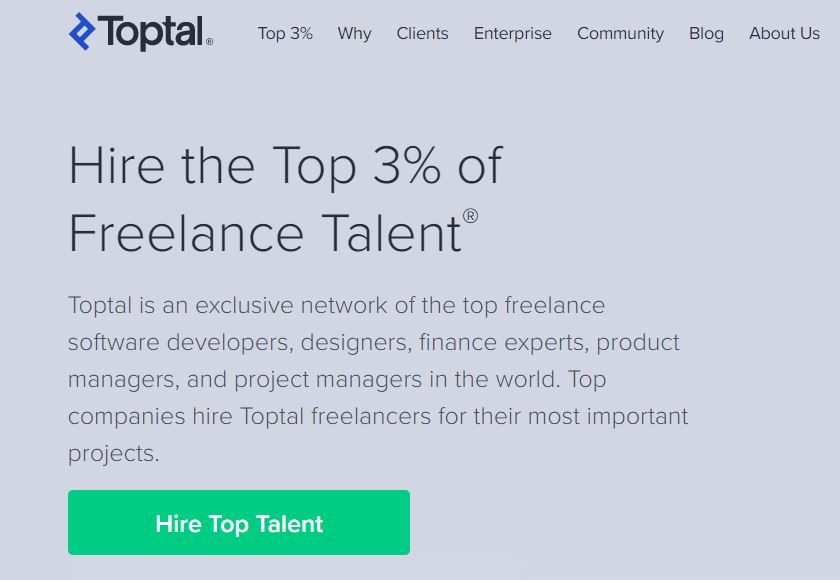840x580 pixels.
Task: Click the 'Freelance Talent' headline line
Action: click(265, 233)
